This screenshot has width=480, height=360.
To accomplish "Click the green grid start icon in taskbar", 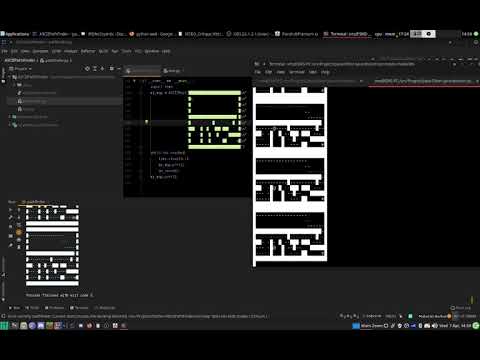I will click(x=4, y=326).
